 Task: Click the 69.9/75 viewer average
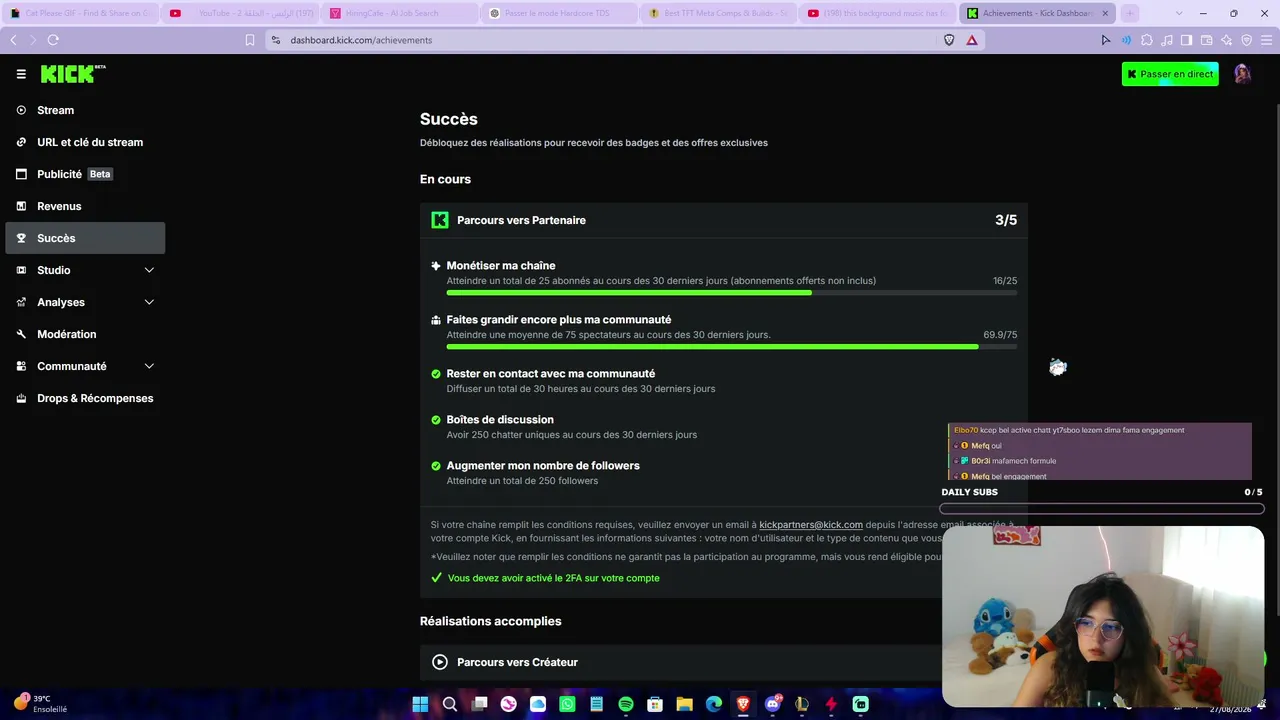pos(1000,335)
